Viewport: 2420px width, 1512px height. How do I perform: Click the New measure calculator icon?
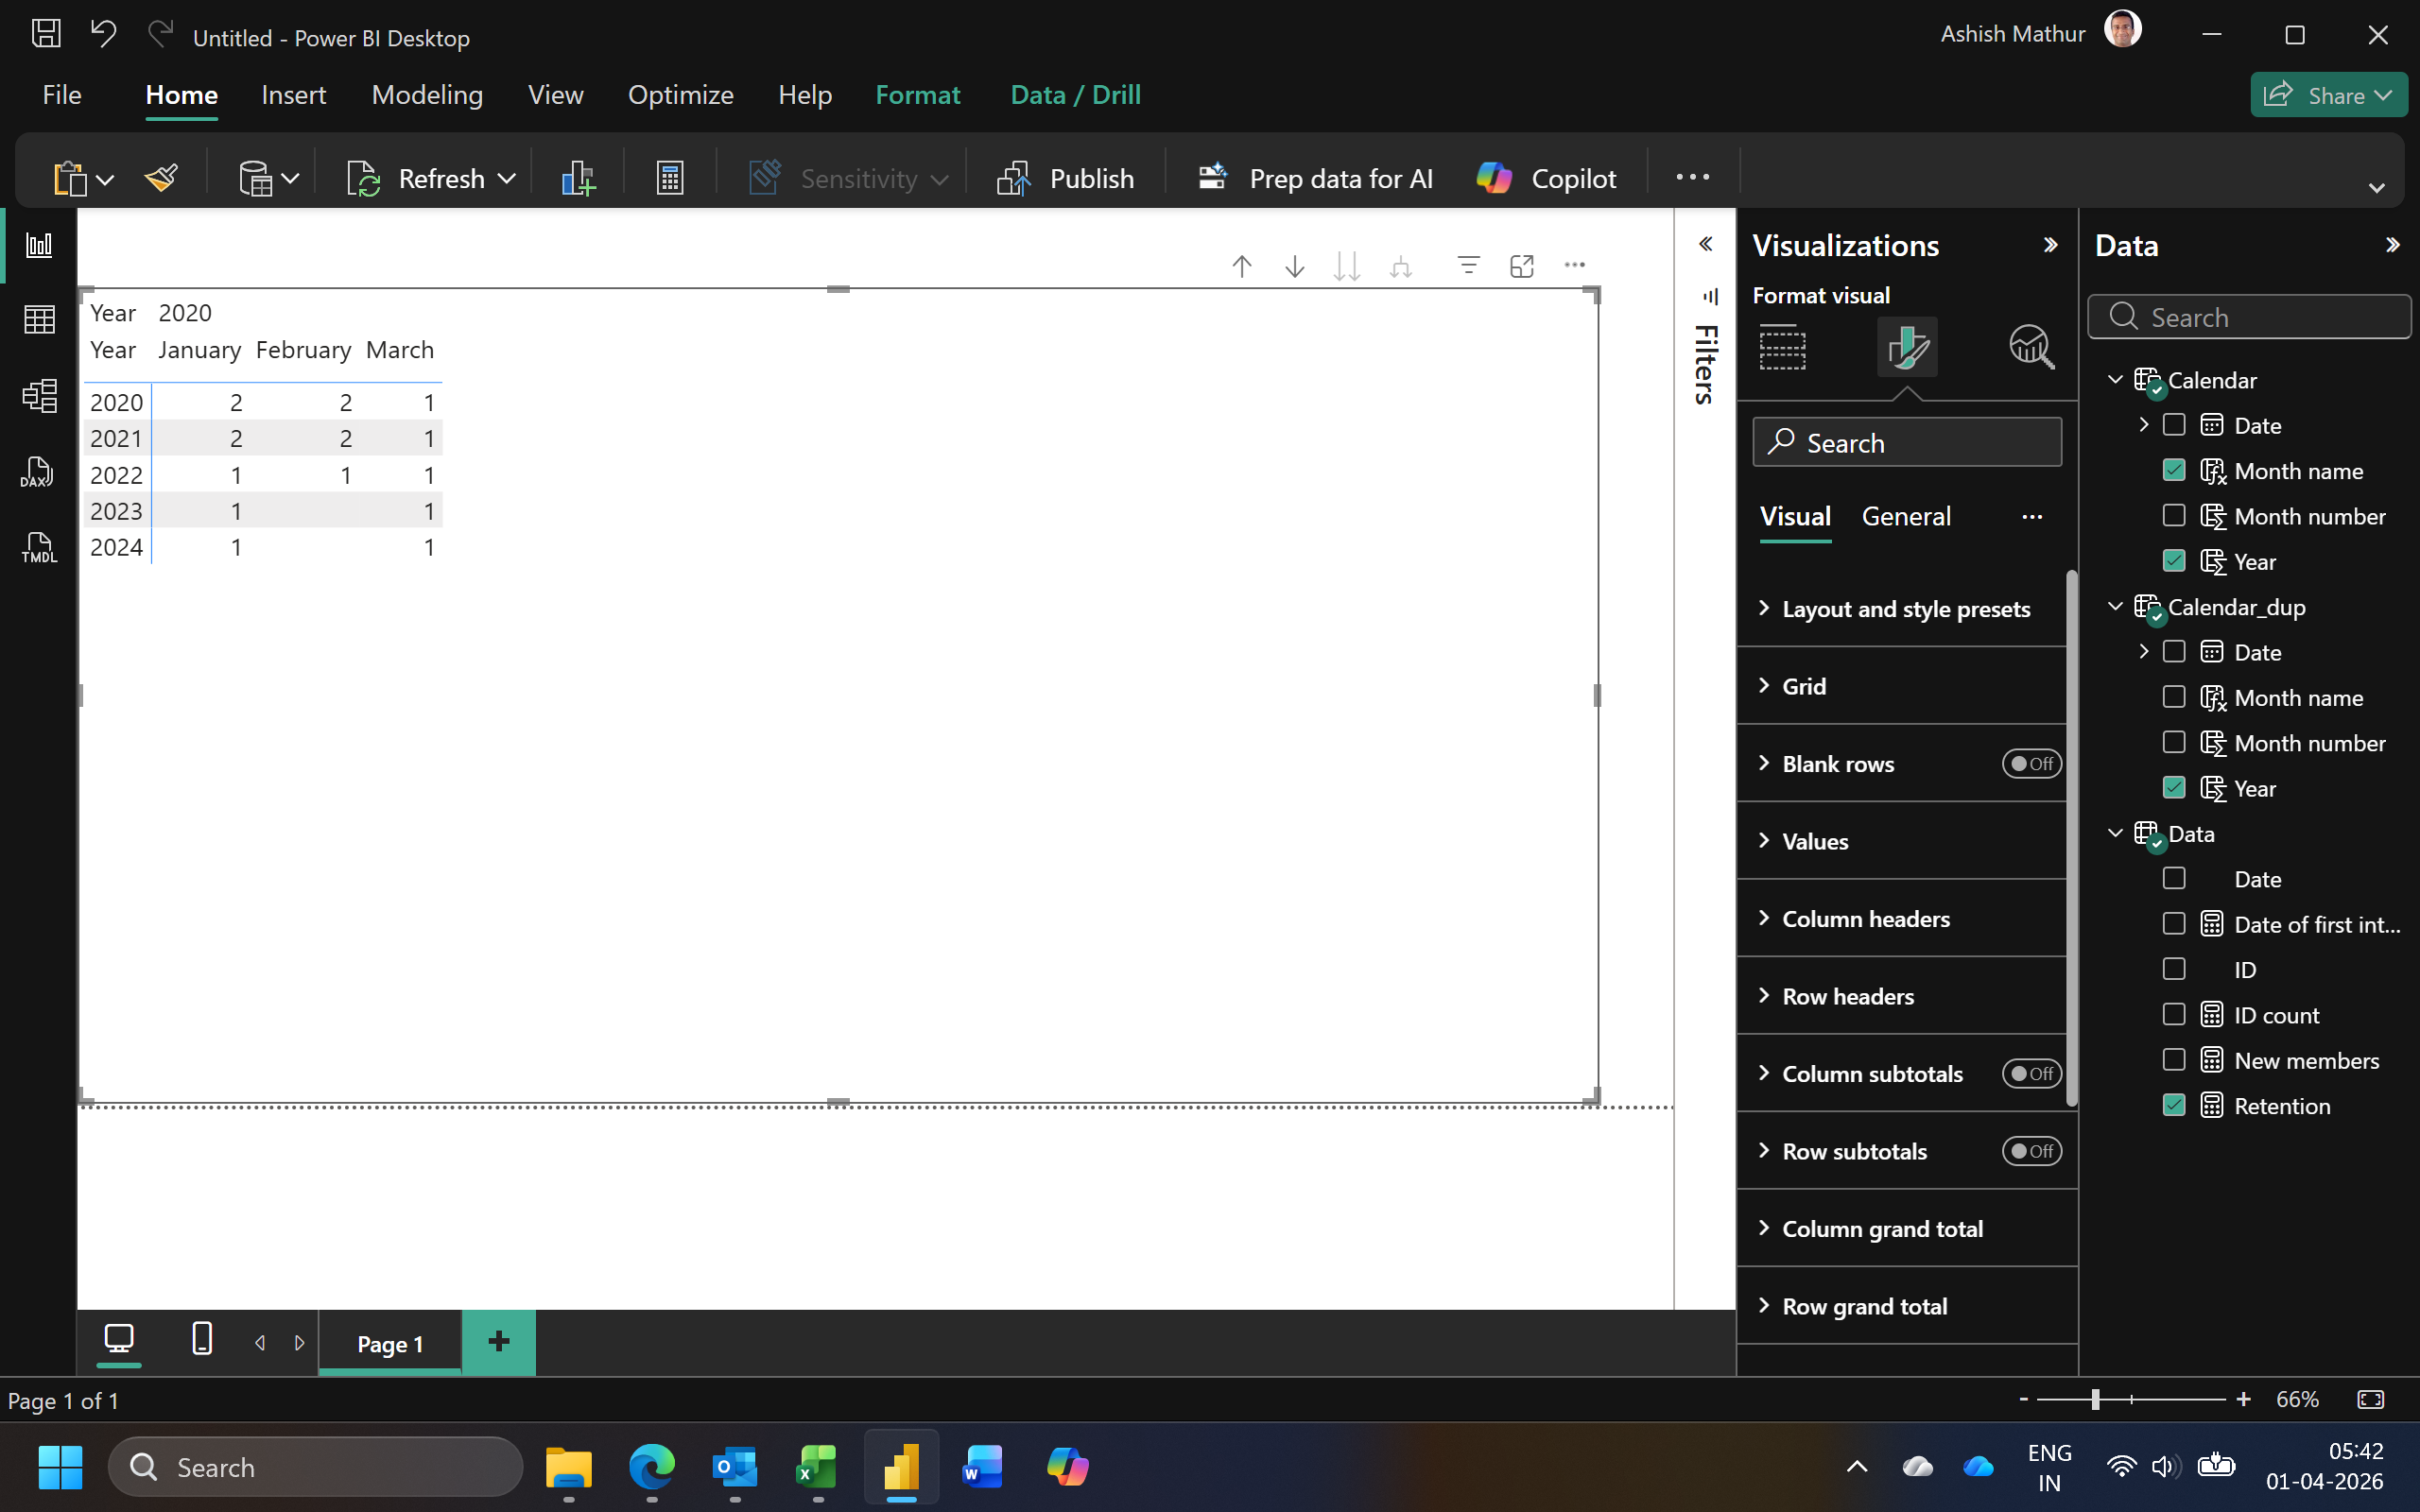[x=669, y=178]
